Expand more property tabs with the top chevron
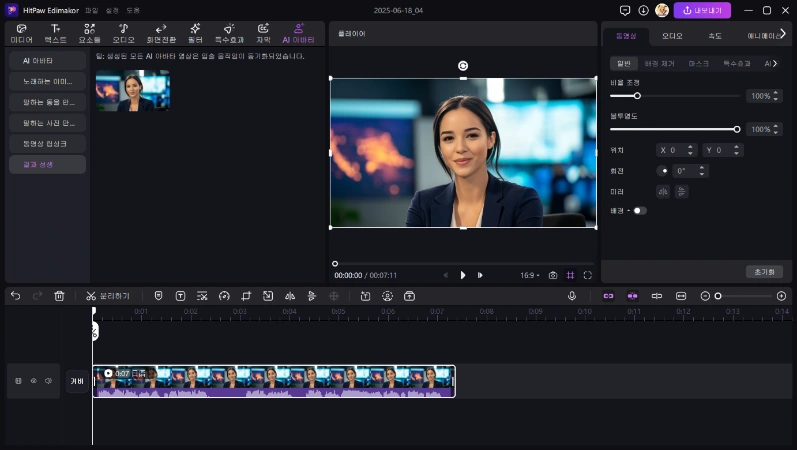797x450 pixels. click(783, 34)
